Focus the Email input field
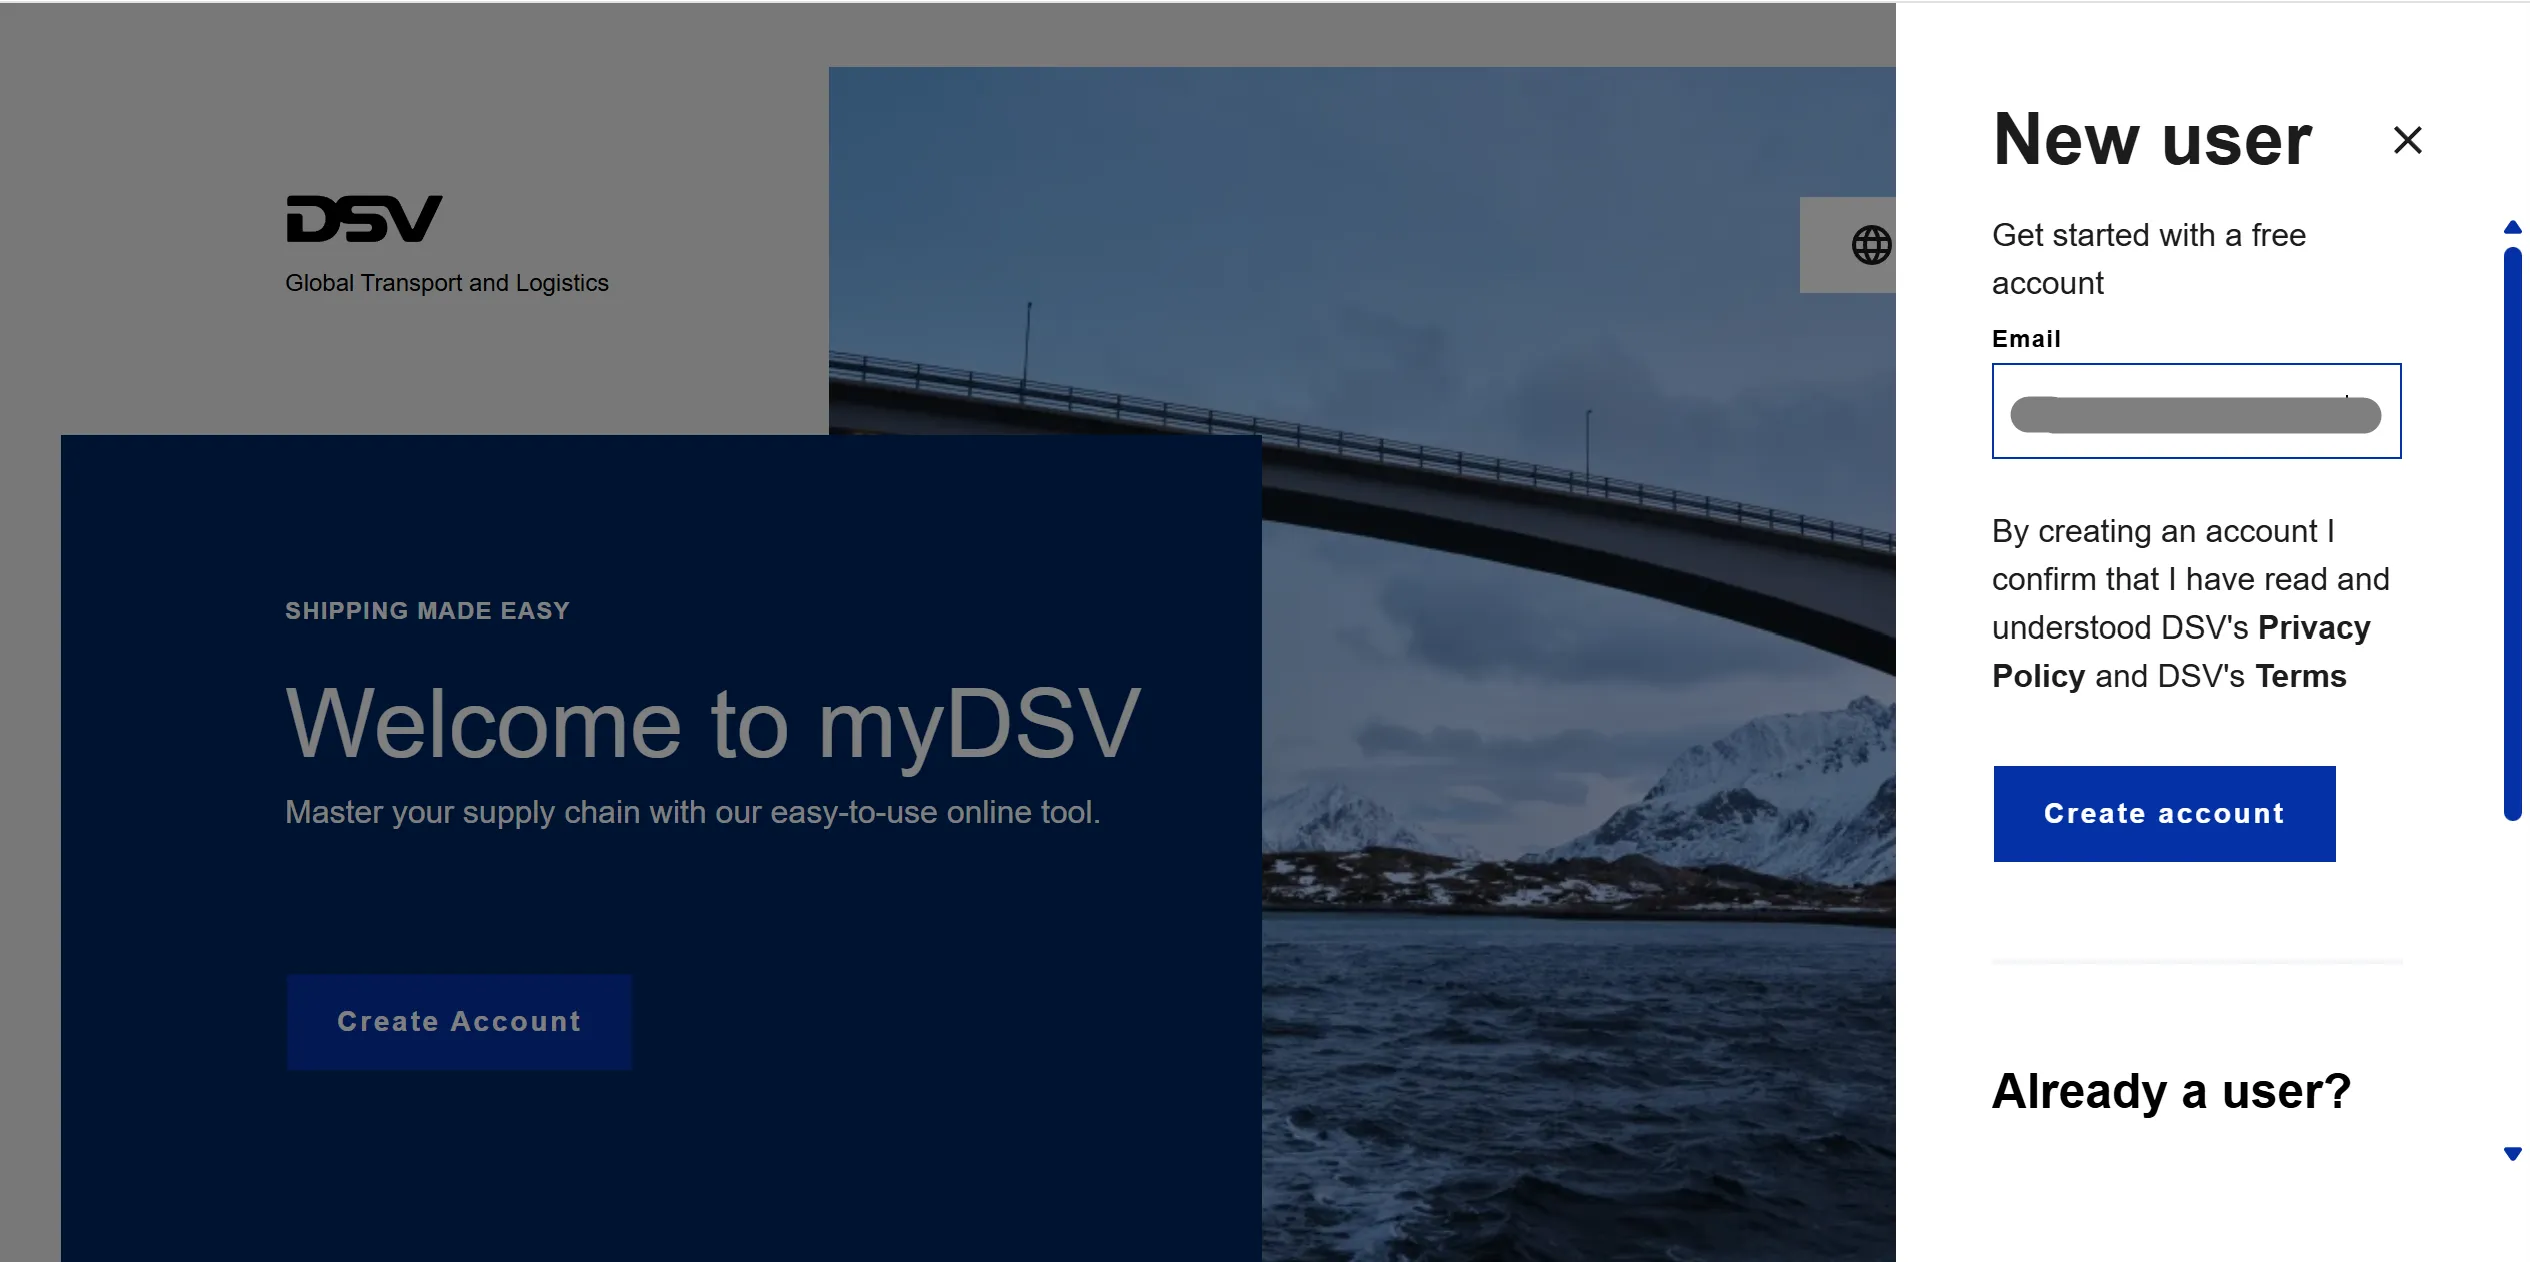Viewport: 2530px width, 1262px height. 2195,411
